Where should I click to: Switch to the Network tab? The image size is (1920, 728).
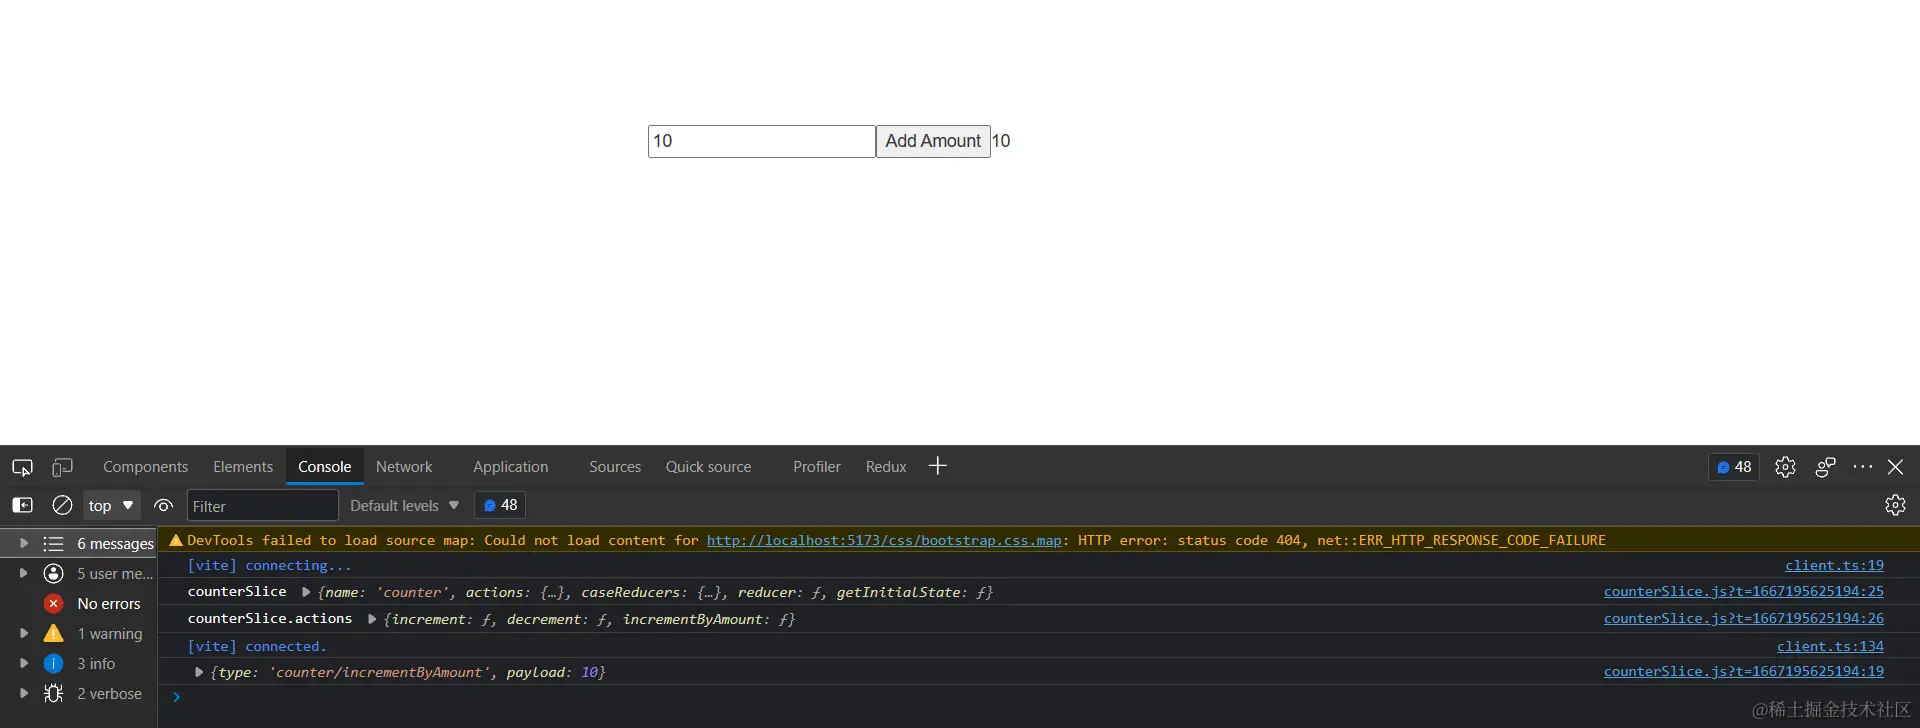(x=404, y=467)
